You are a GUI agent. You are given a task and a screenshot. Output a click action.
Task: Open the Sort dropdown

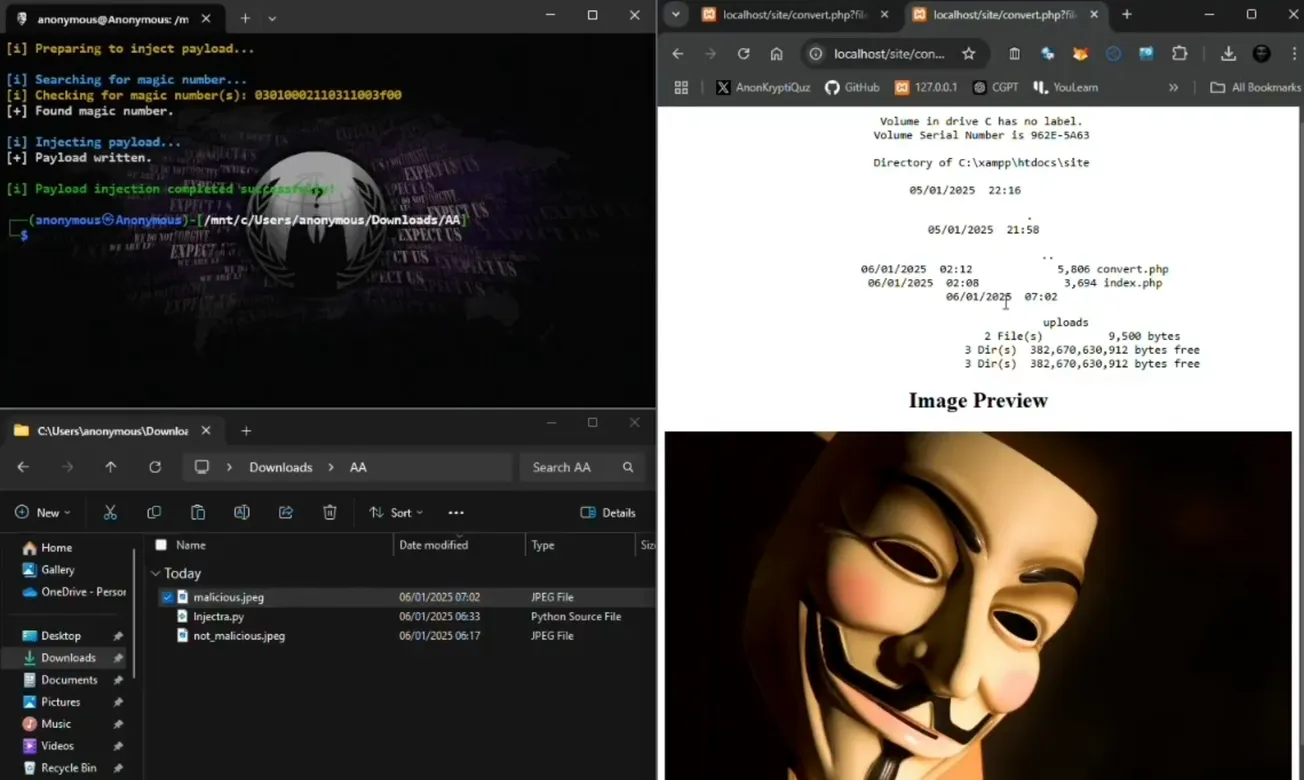point(397,512)
